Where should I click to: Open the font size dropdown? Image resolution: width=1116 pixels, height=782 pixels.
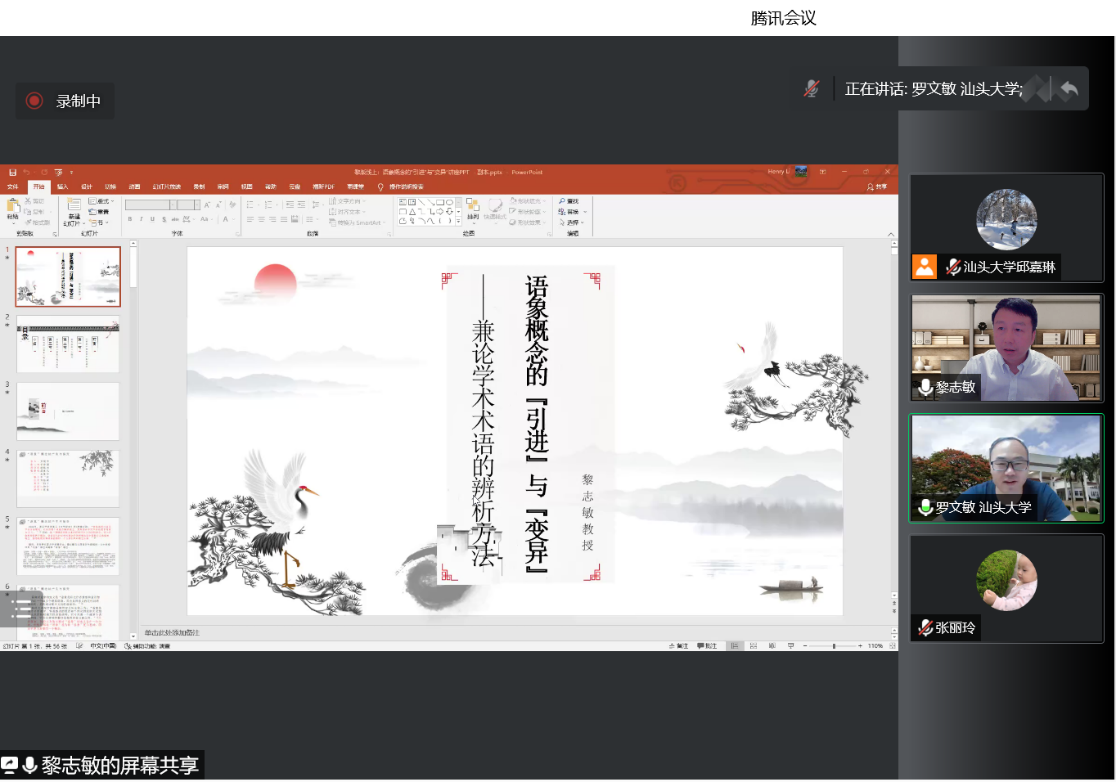(197, 205)
